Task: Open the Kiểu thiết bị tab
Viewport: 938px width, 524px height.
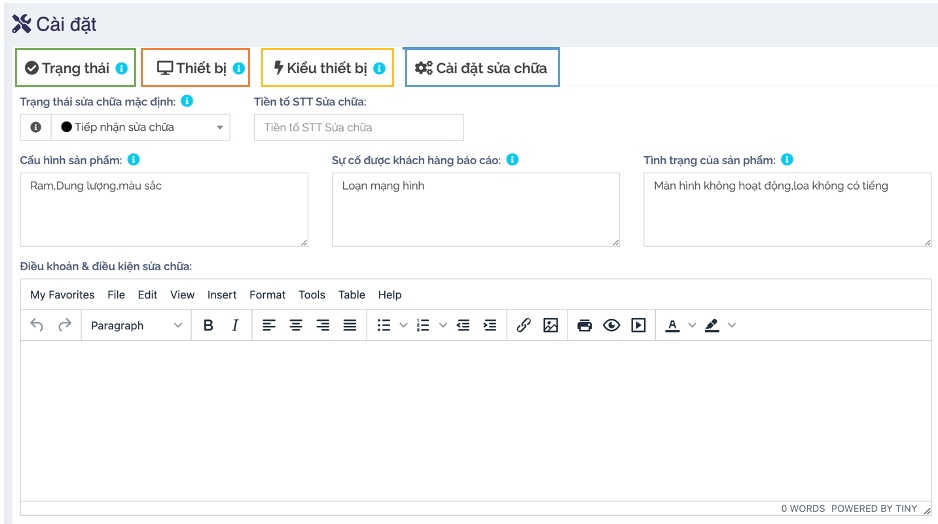Action: pos(326,68)
